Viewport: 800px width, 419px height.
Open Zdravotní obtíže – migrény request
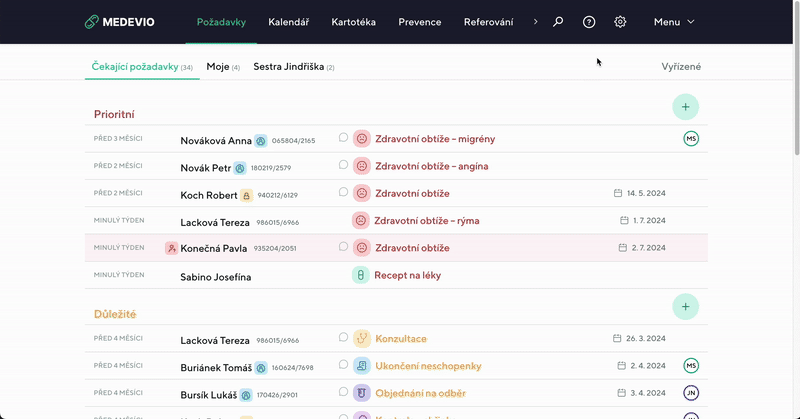click(x=434, y=139)
